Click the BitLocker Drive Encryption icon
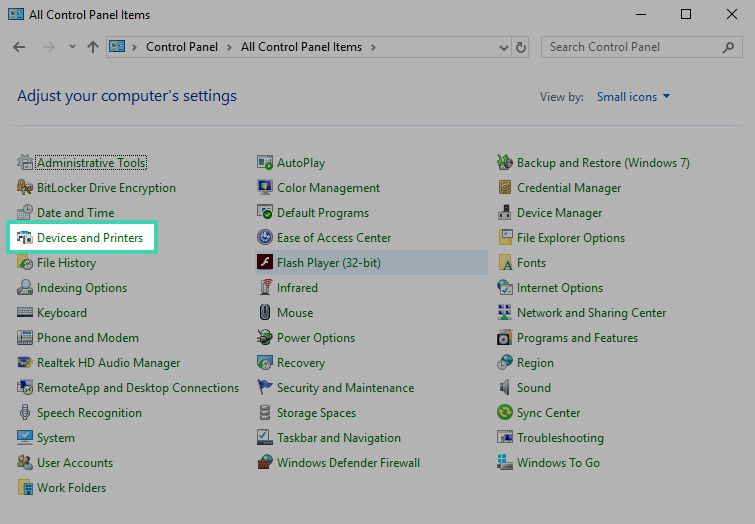This screenshot has width=755, height=524. click(25, 188)
